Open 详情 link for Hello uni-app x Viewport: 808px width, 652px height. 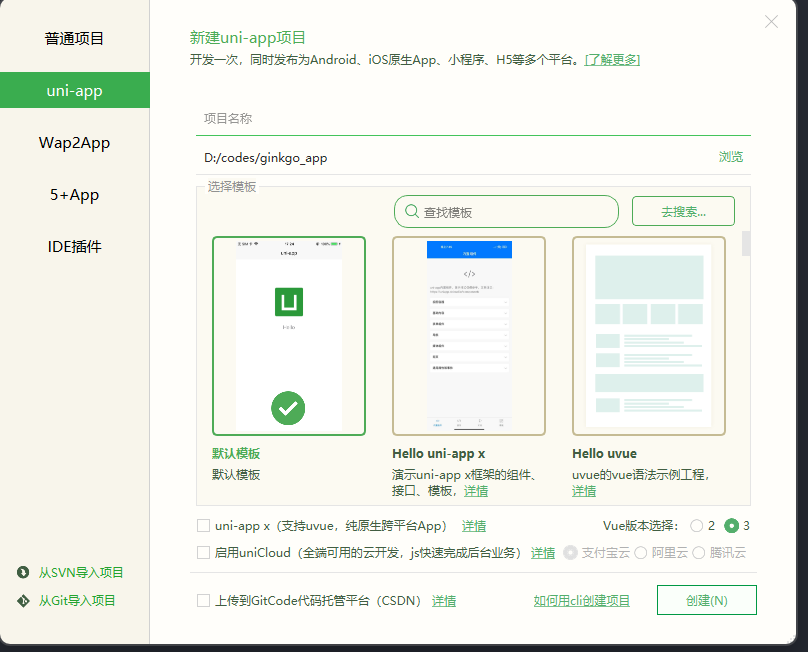tap(476, 491)
